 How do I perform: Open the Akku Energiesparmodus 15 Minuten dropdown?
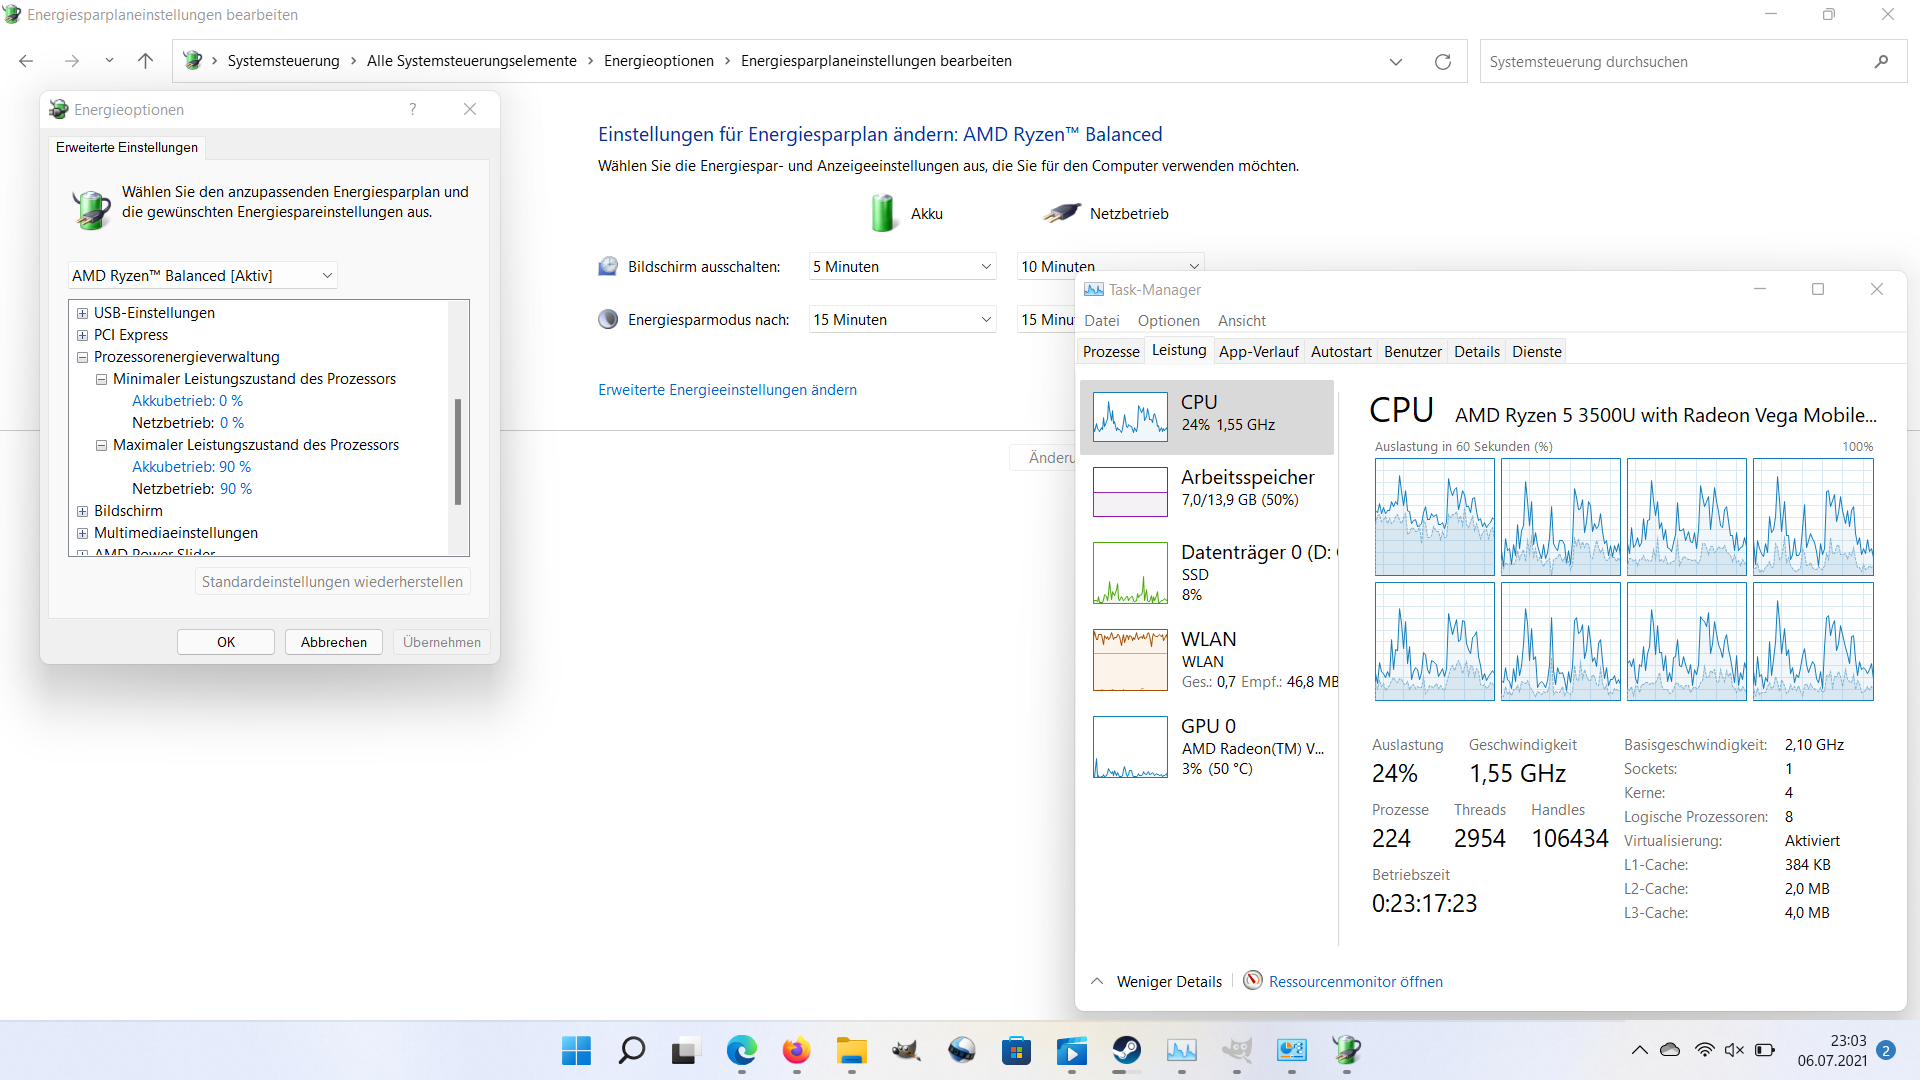(902, 320)
